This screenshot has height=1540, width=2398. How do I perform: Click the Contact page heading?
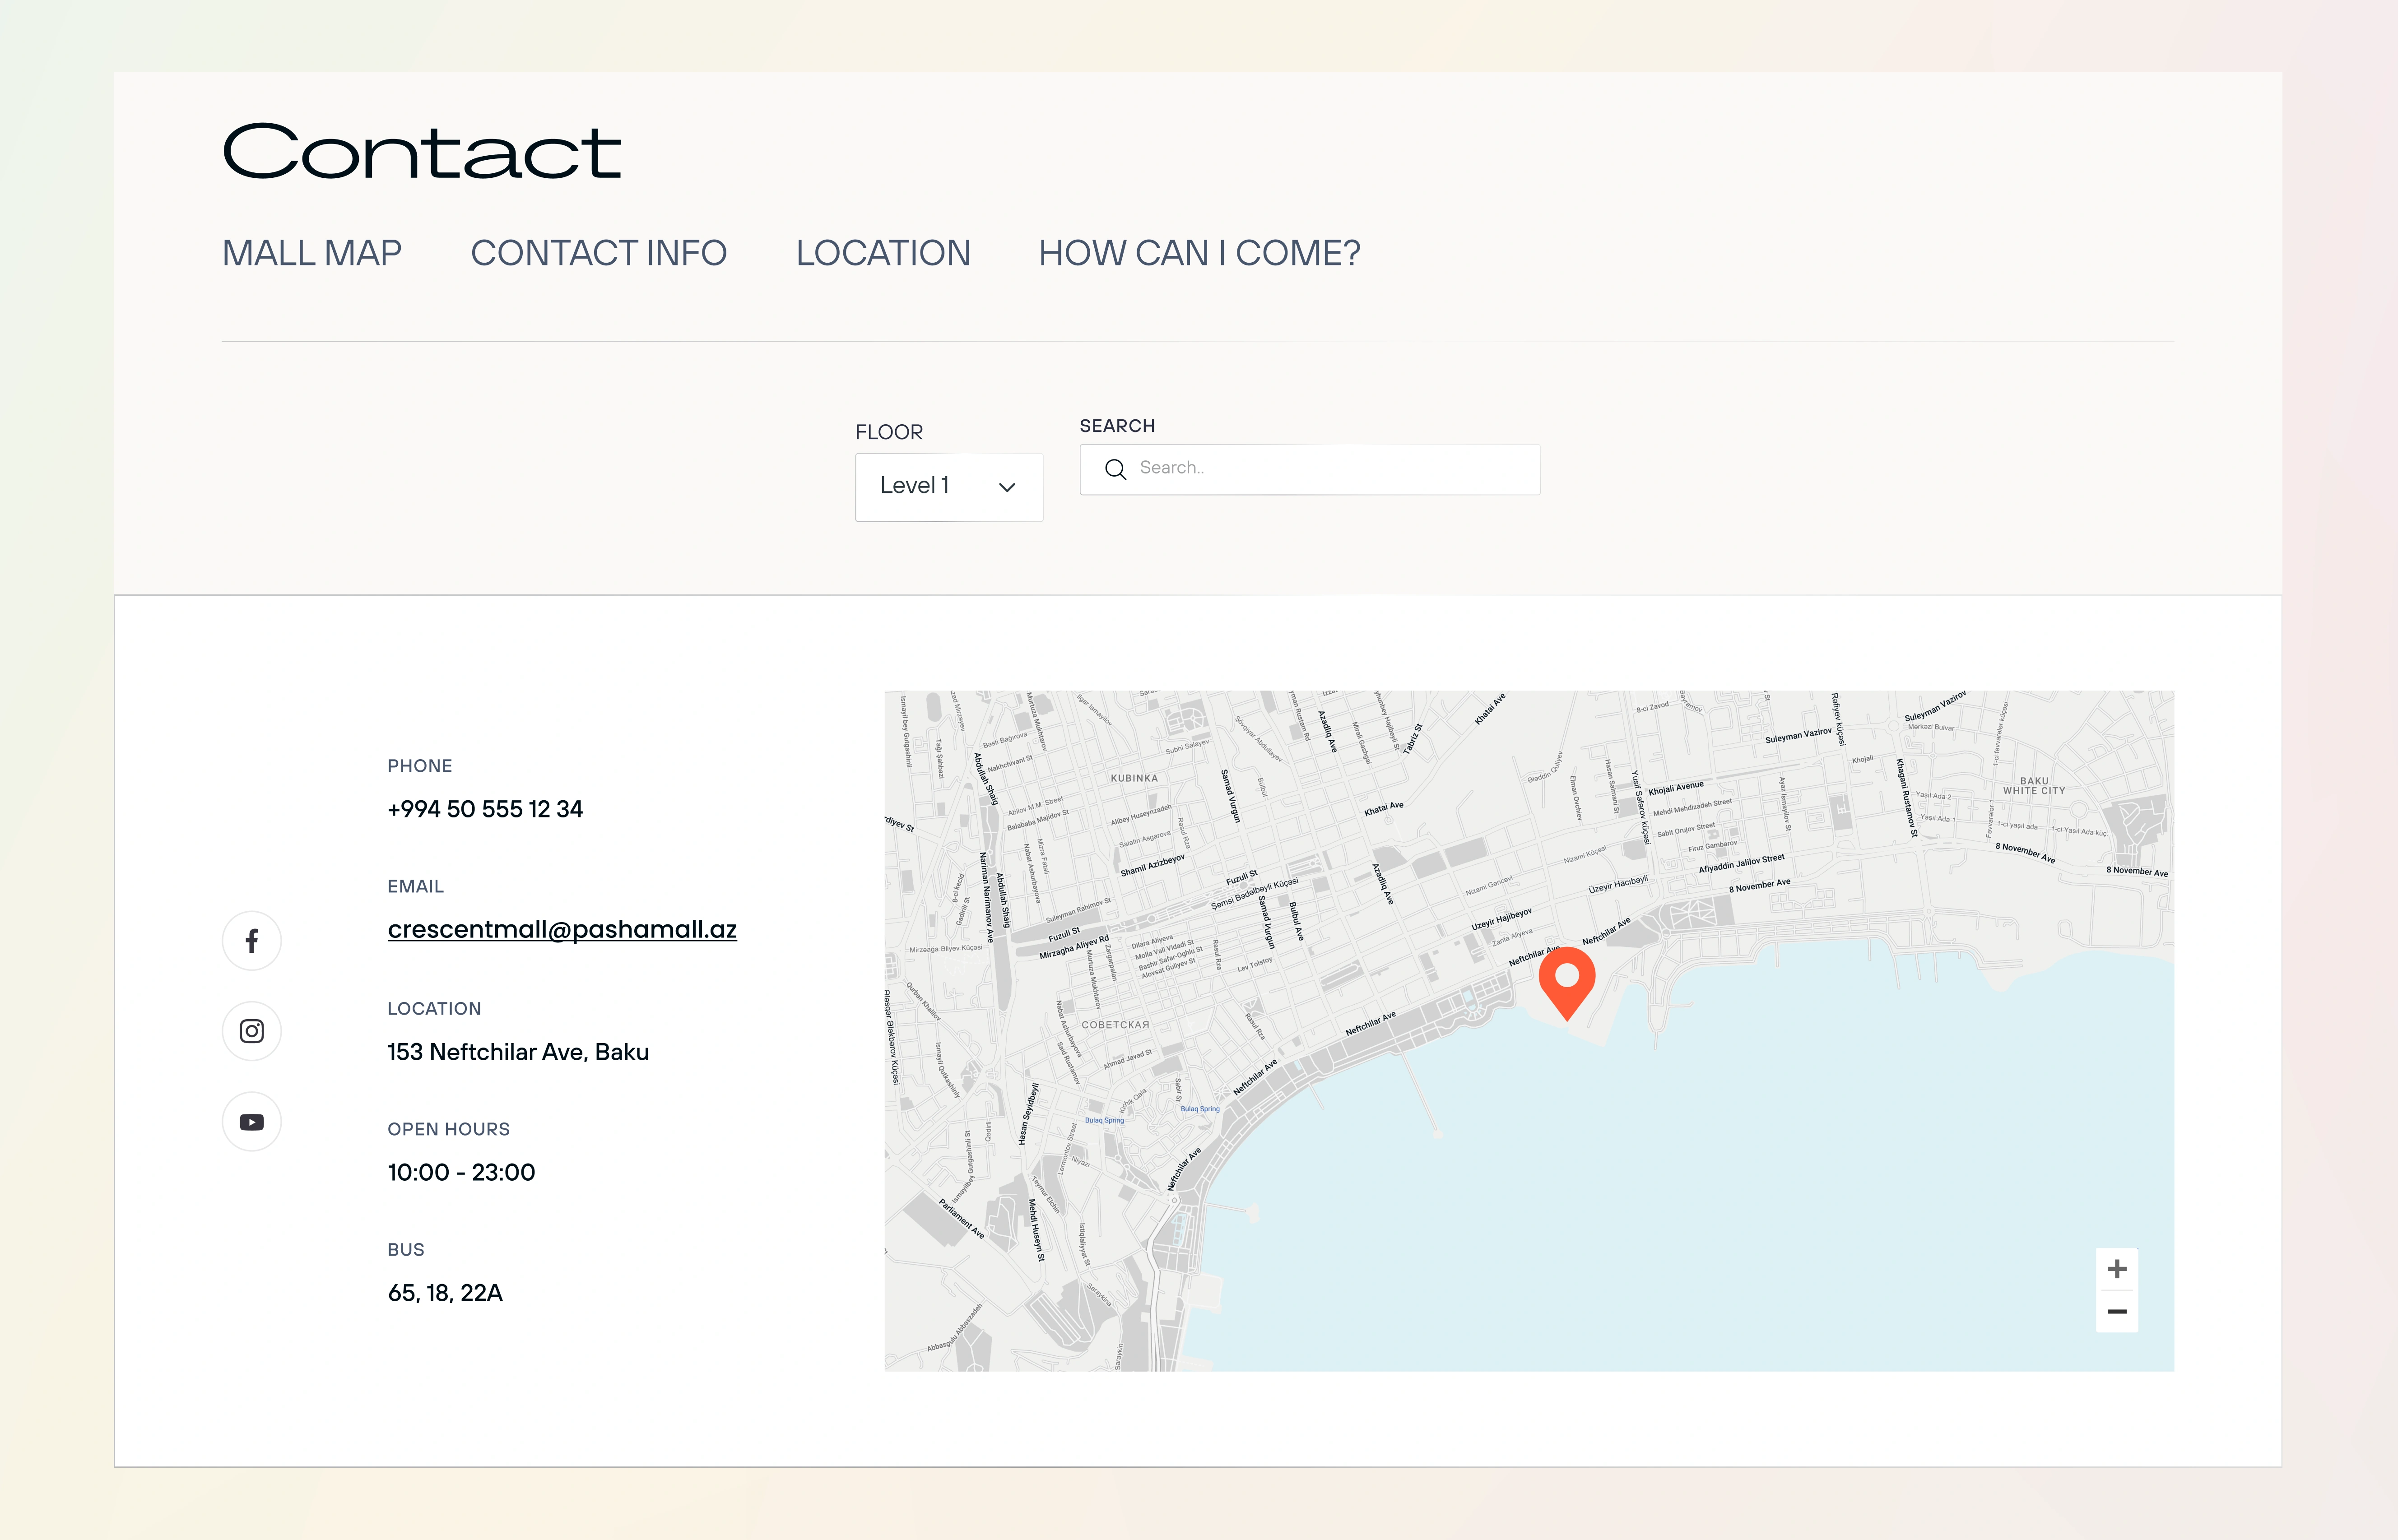click(421, 152)
